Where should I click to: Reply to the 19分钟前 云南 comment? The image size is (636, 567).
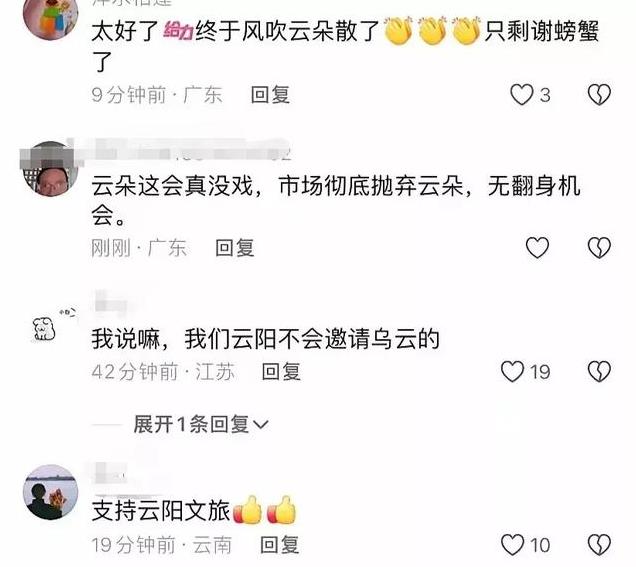click(279, 545)
